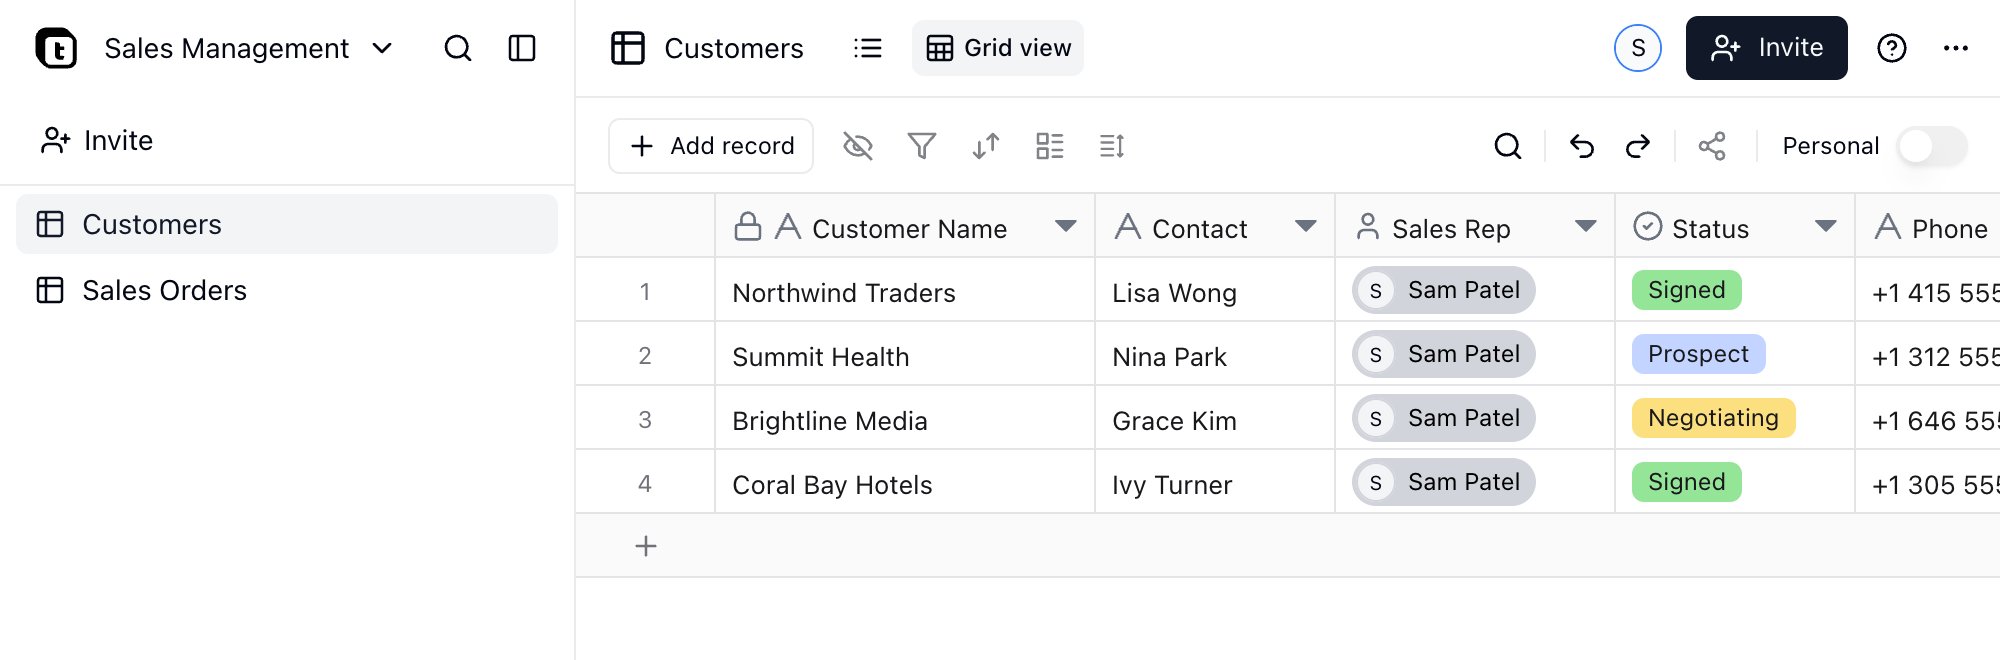Select Customers table in sidebar
The image size is (2000, 660).
pyautogui.click(x=287, y=224)
